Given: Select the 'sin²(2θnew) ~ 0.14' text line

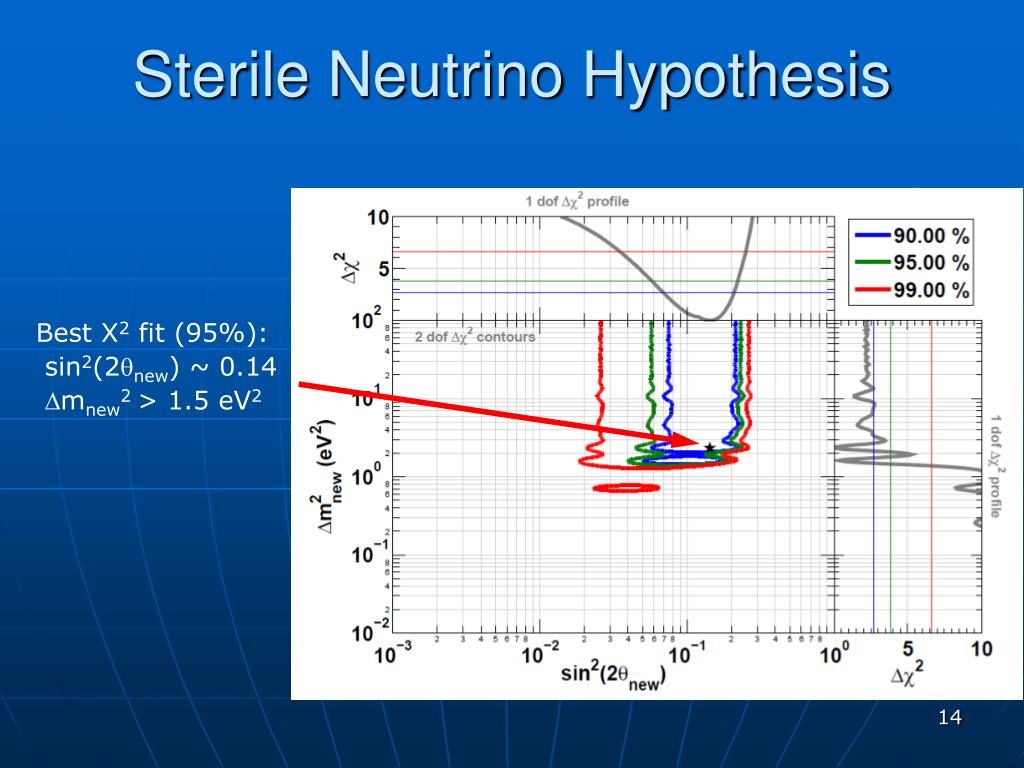Looking at the screenshot, I should (161, 368).
